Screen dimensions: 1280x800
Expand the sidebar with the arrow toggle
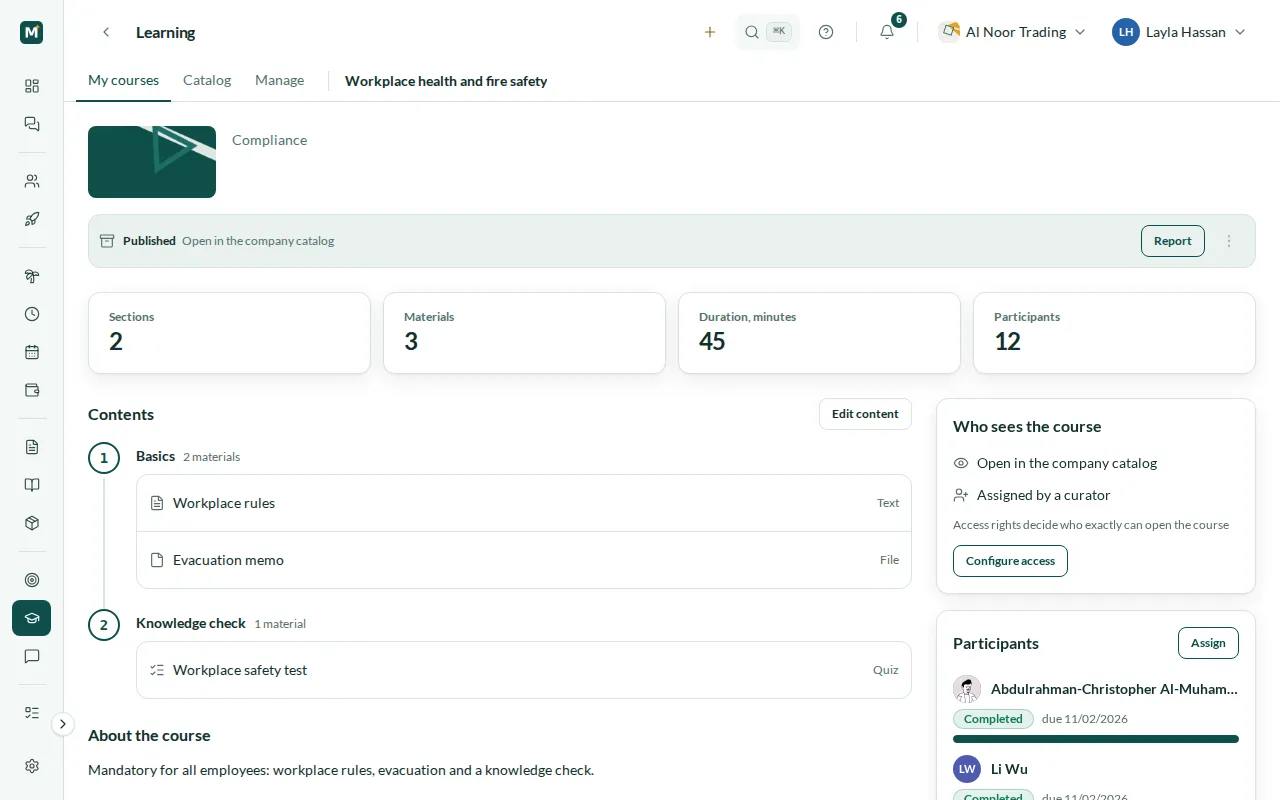click(63, 724)
